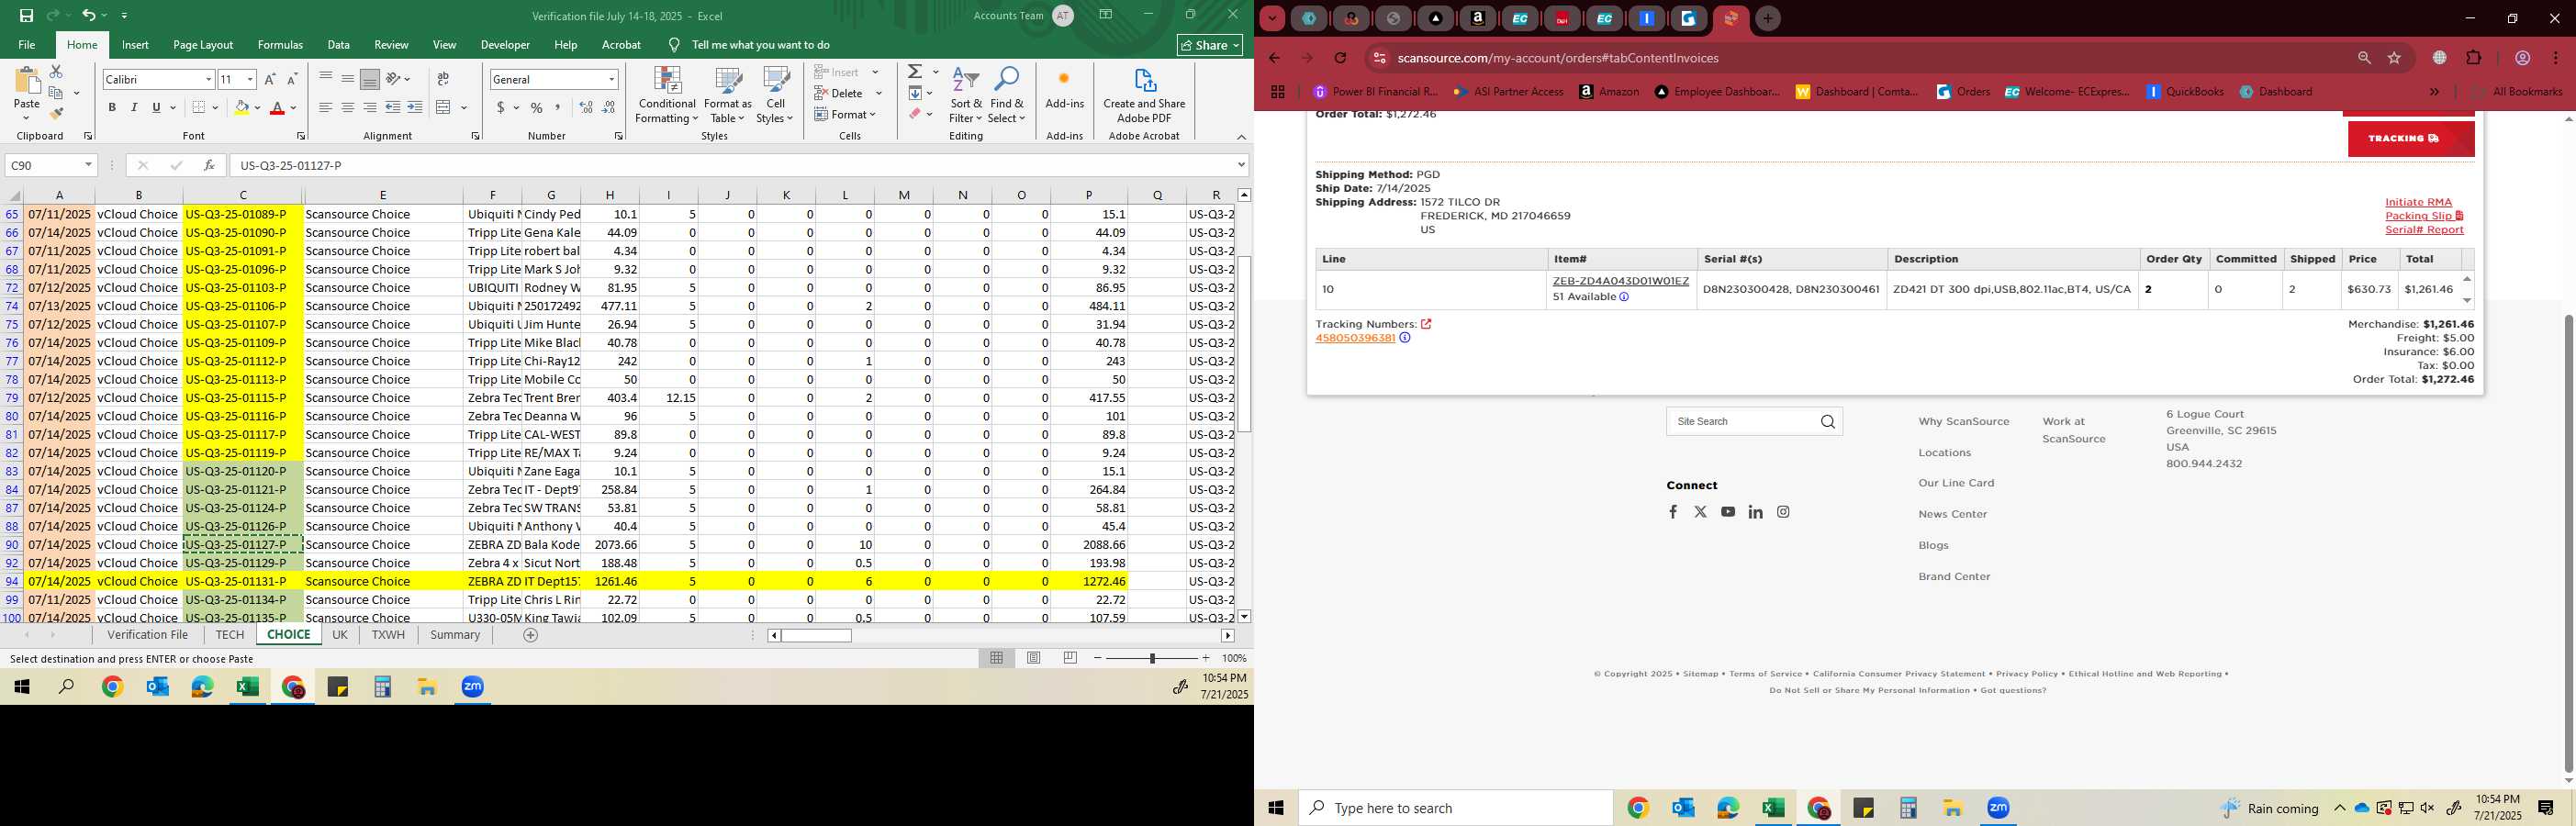Toggle Center horizontal alignment
Screen dimensions: 2576x826
(348, 107)
